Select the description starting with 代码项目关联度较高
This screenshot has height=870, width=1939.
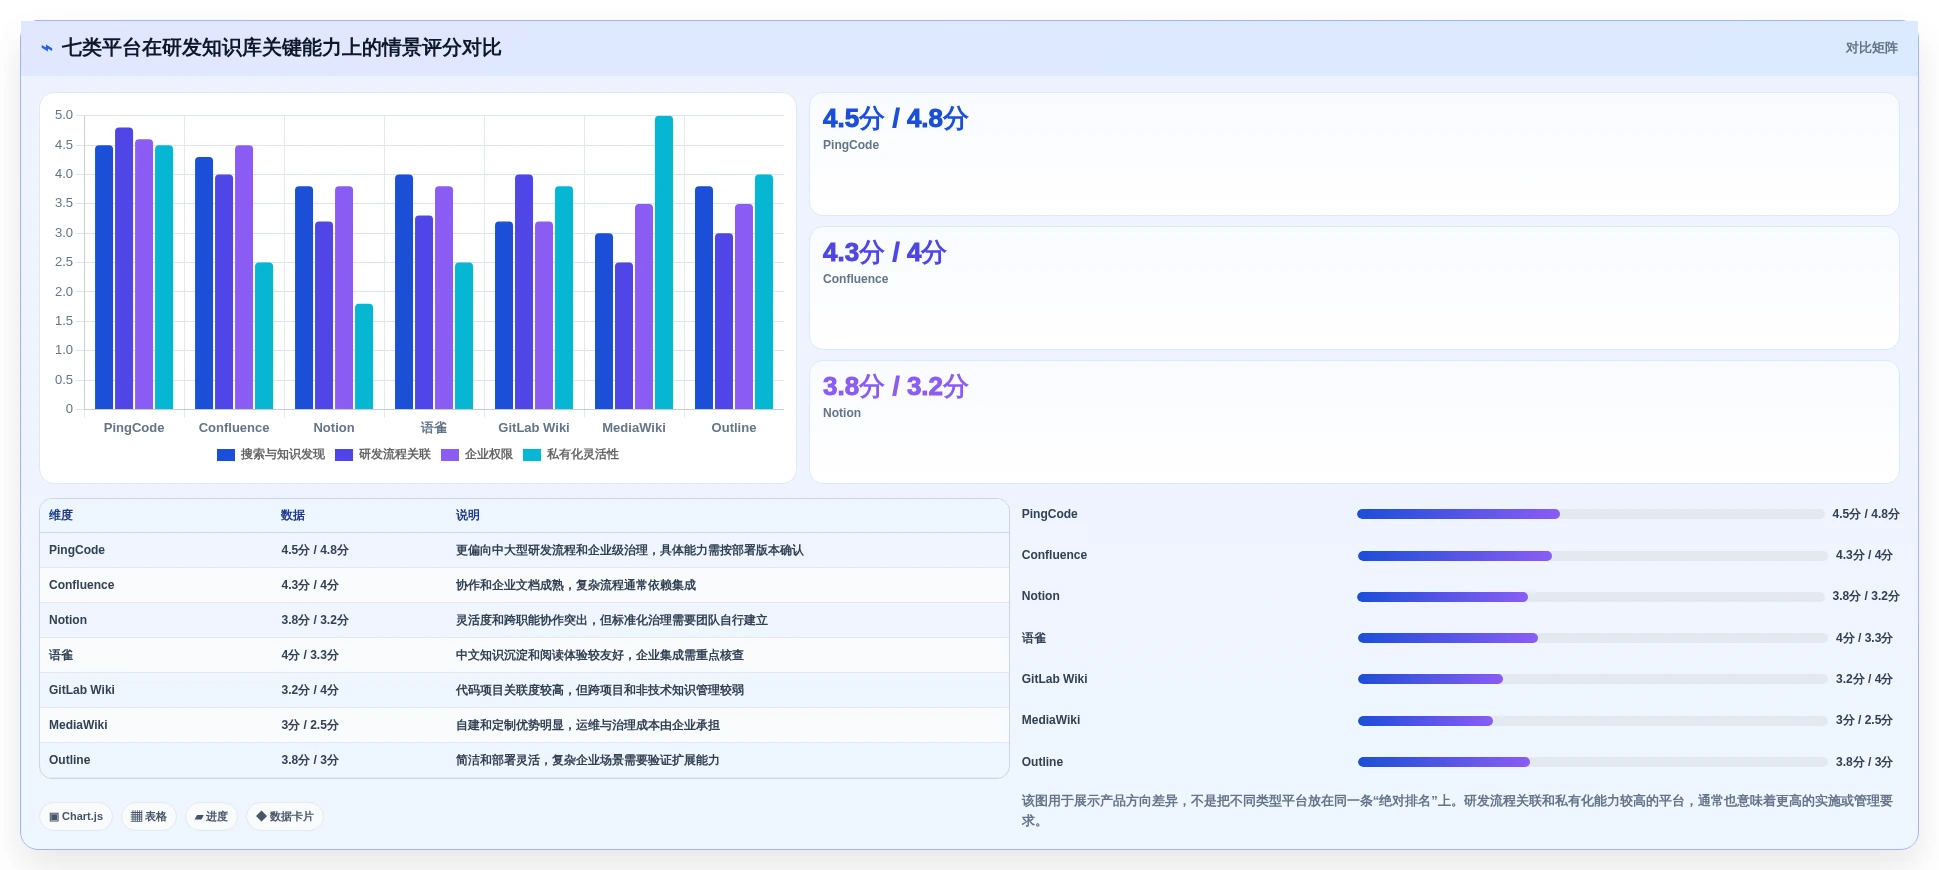coord(600,690)
